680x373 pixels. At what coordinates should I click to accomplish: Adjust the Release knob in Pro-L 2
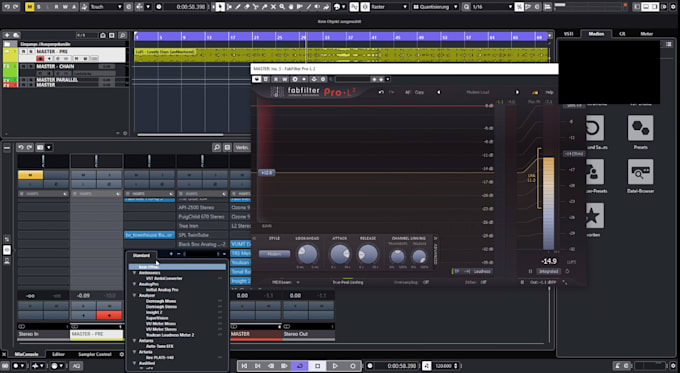pyautogui.click(x=368, y=254)
